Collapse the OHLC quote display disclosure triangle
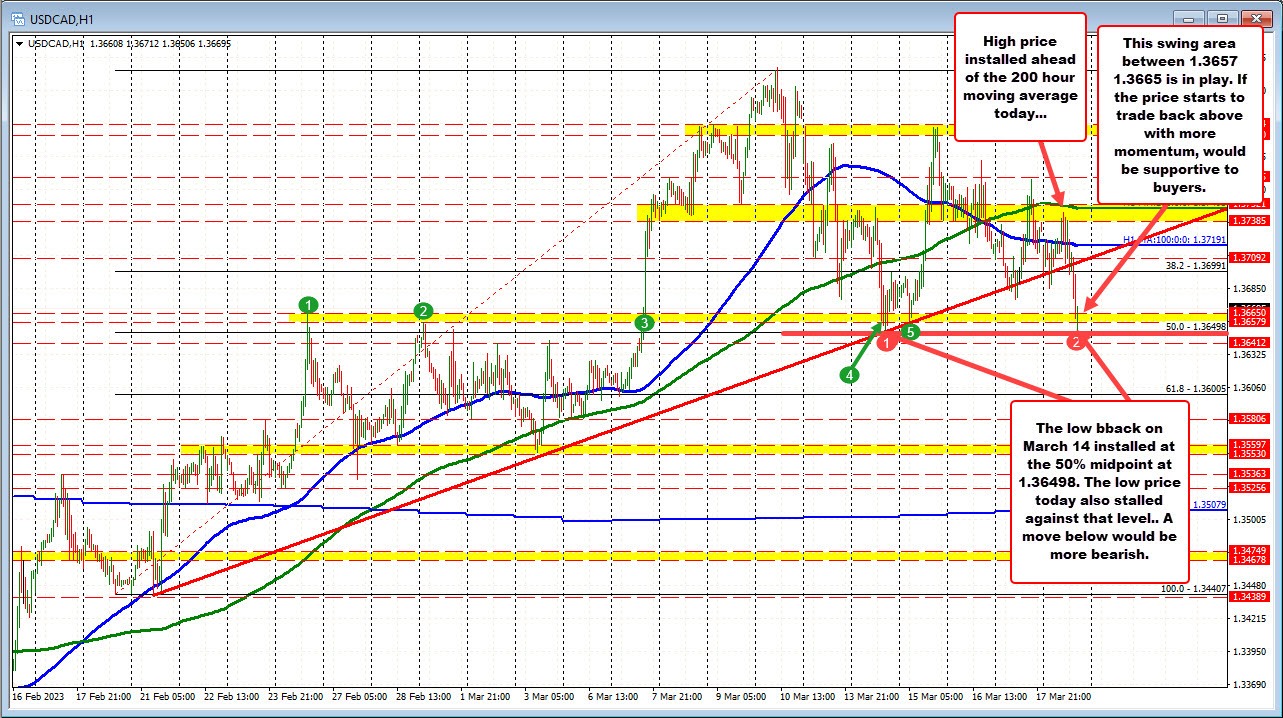The width and height of the screenshot is (1283, 718). (x=18, y=44)
